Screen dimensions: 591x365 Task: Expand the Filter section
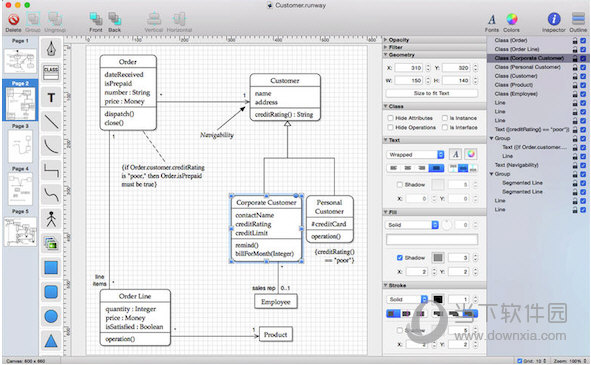point(386,47)
